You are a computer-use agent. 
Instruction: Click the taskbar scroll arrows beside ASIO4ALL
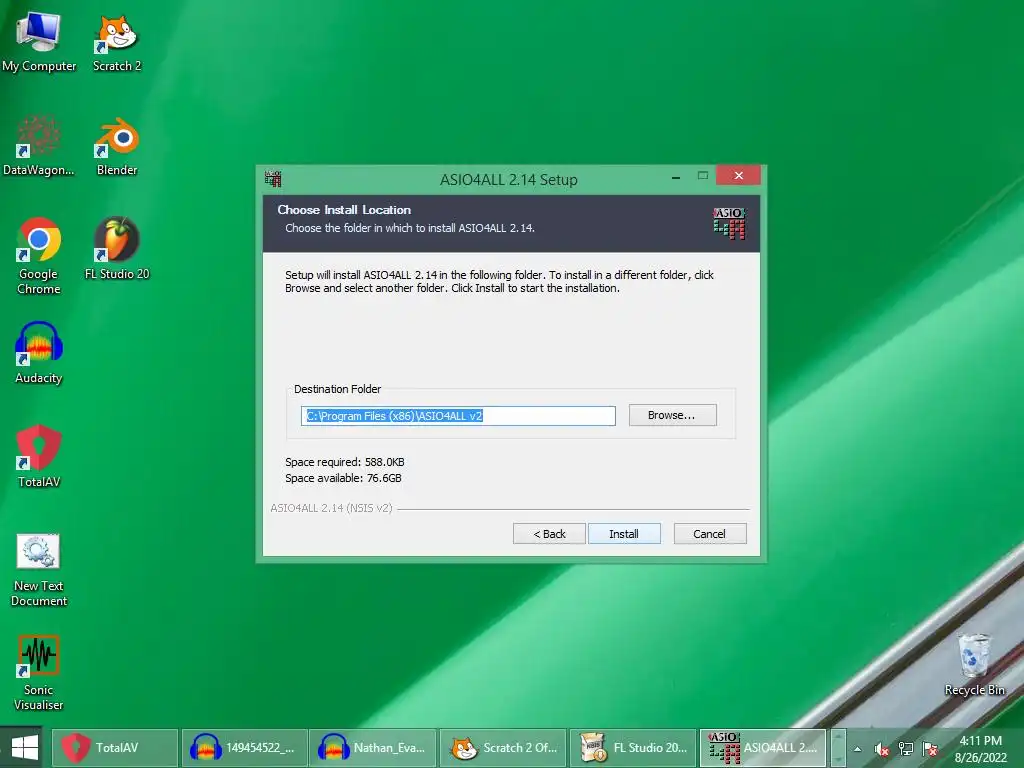click(x=838, y=748)
